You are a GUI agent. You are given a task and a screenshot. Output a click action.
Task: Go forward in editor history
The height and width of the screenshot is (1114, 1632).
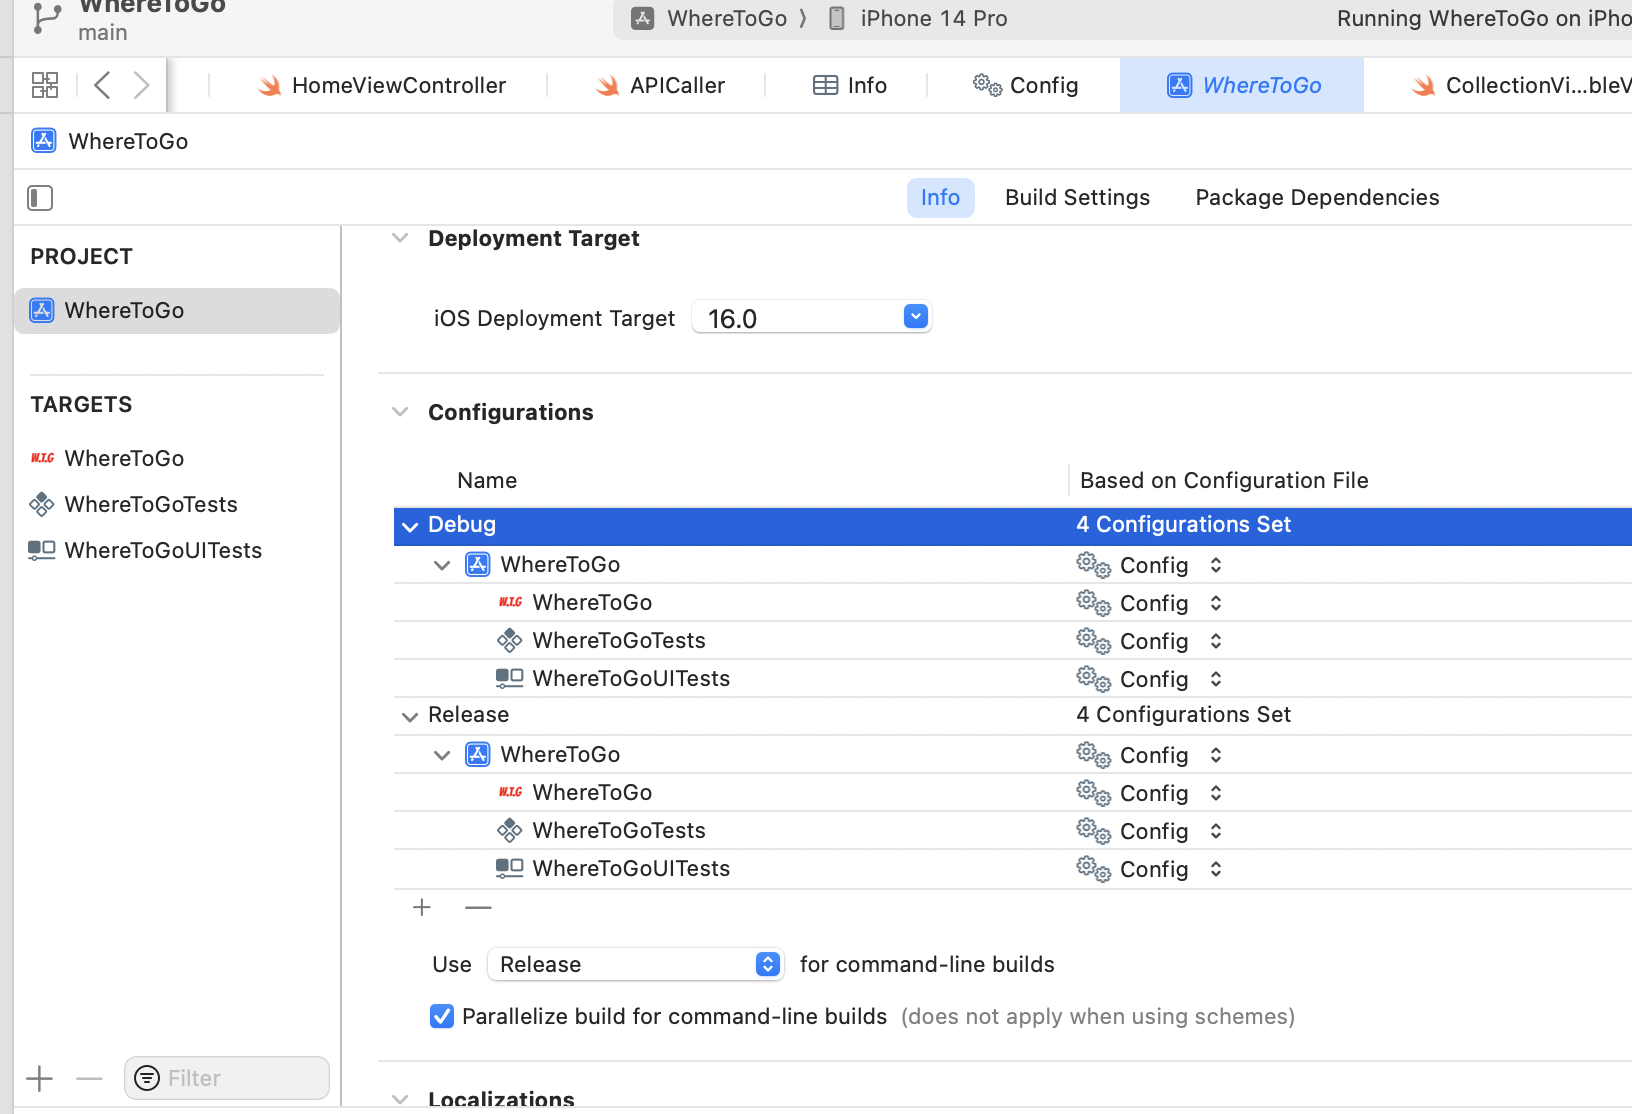pyautogui.click(x=141, y=85)
